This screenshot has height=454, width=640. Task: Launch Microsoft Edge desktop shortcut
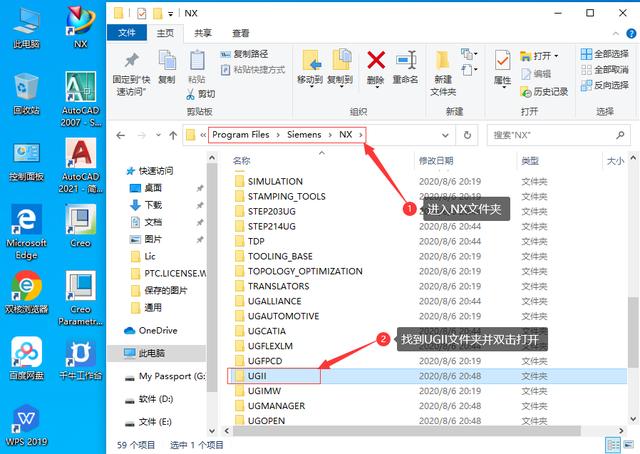pos(27,231)
